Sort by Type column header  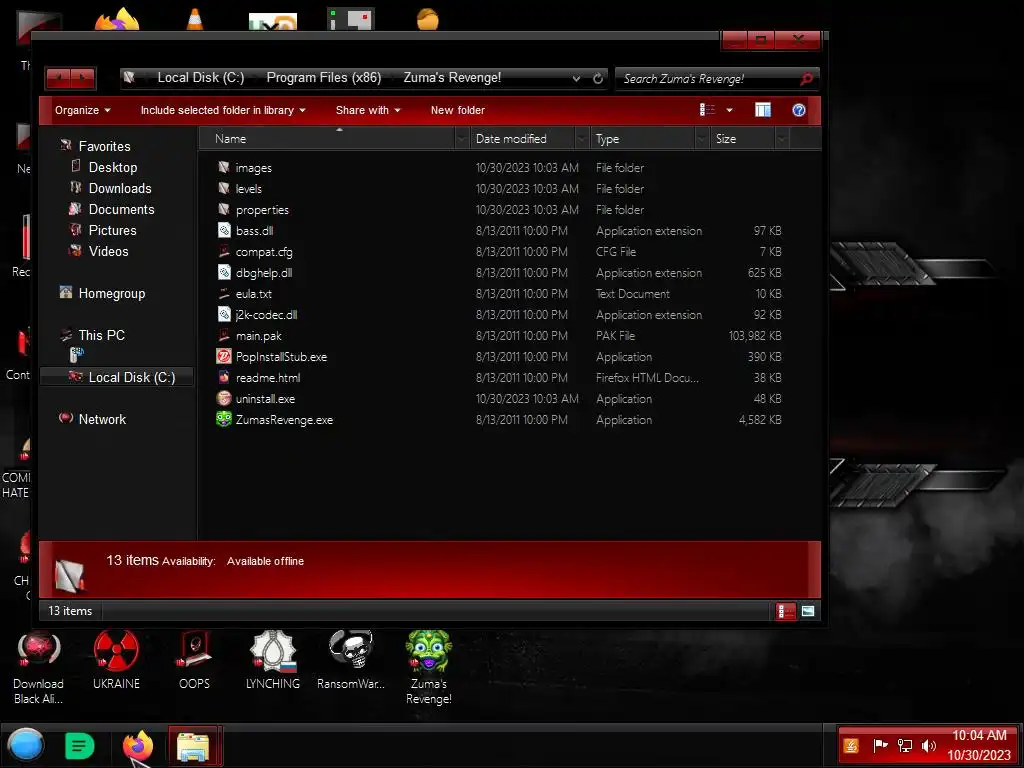643,138
